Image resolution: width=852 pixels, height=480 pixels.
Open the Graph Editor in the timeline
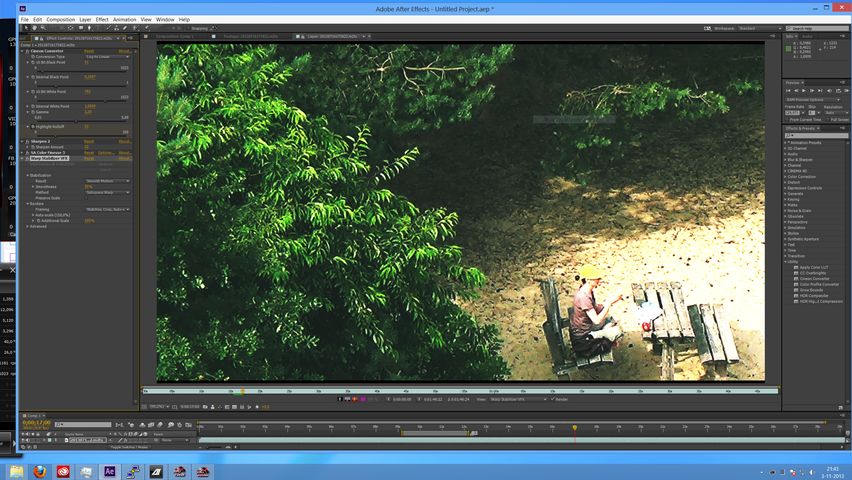point(188,425)
